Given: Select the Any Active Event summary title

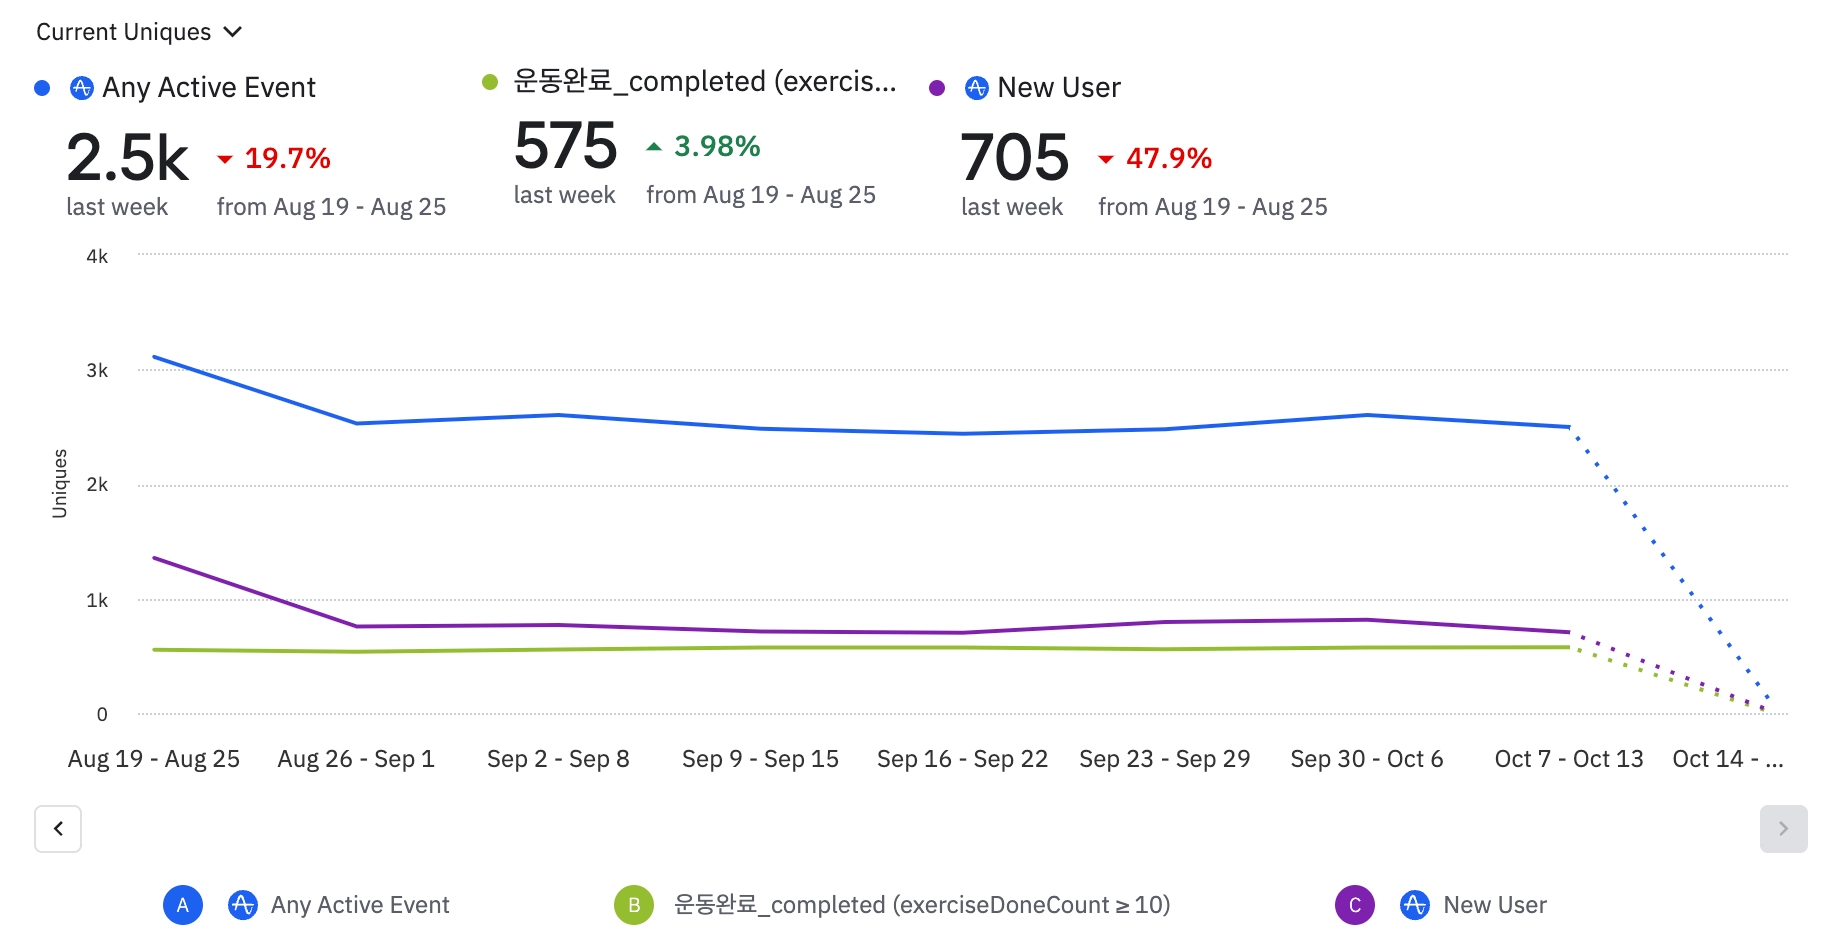Looking at the screenshot, I should [209, 88].
